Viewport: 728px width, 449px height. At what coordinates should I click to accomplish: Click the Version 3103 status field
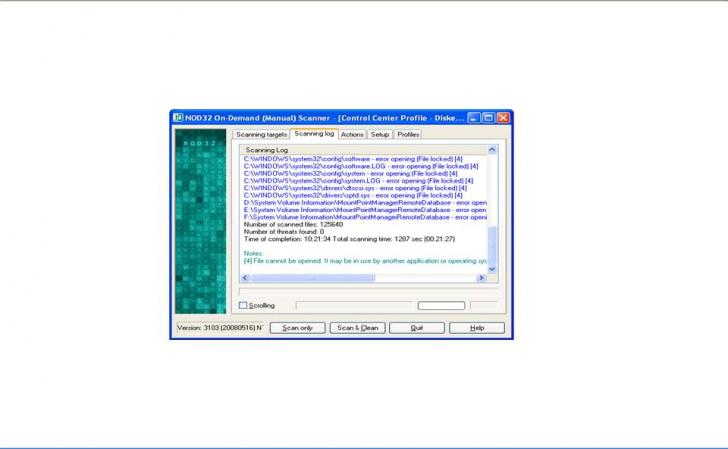(x=220, y=328)
